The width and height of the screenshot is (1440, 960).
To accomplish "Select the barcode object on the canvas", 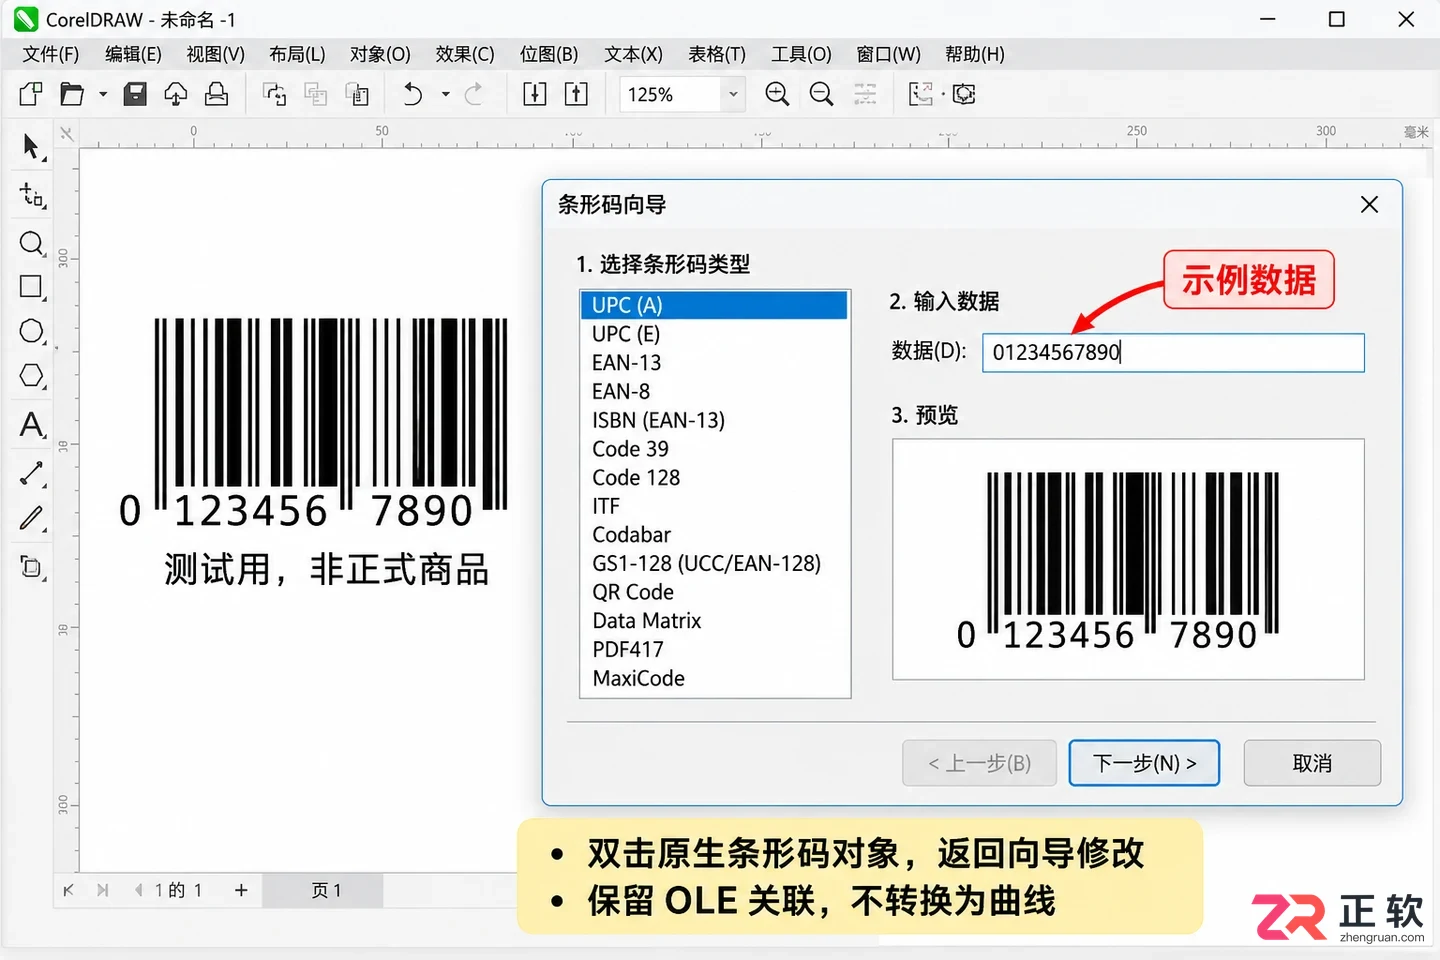I will [315, 422].
